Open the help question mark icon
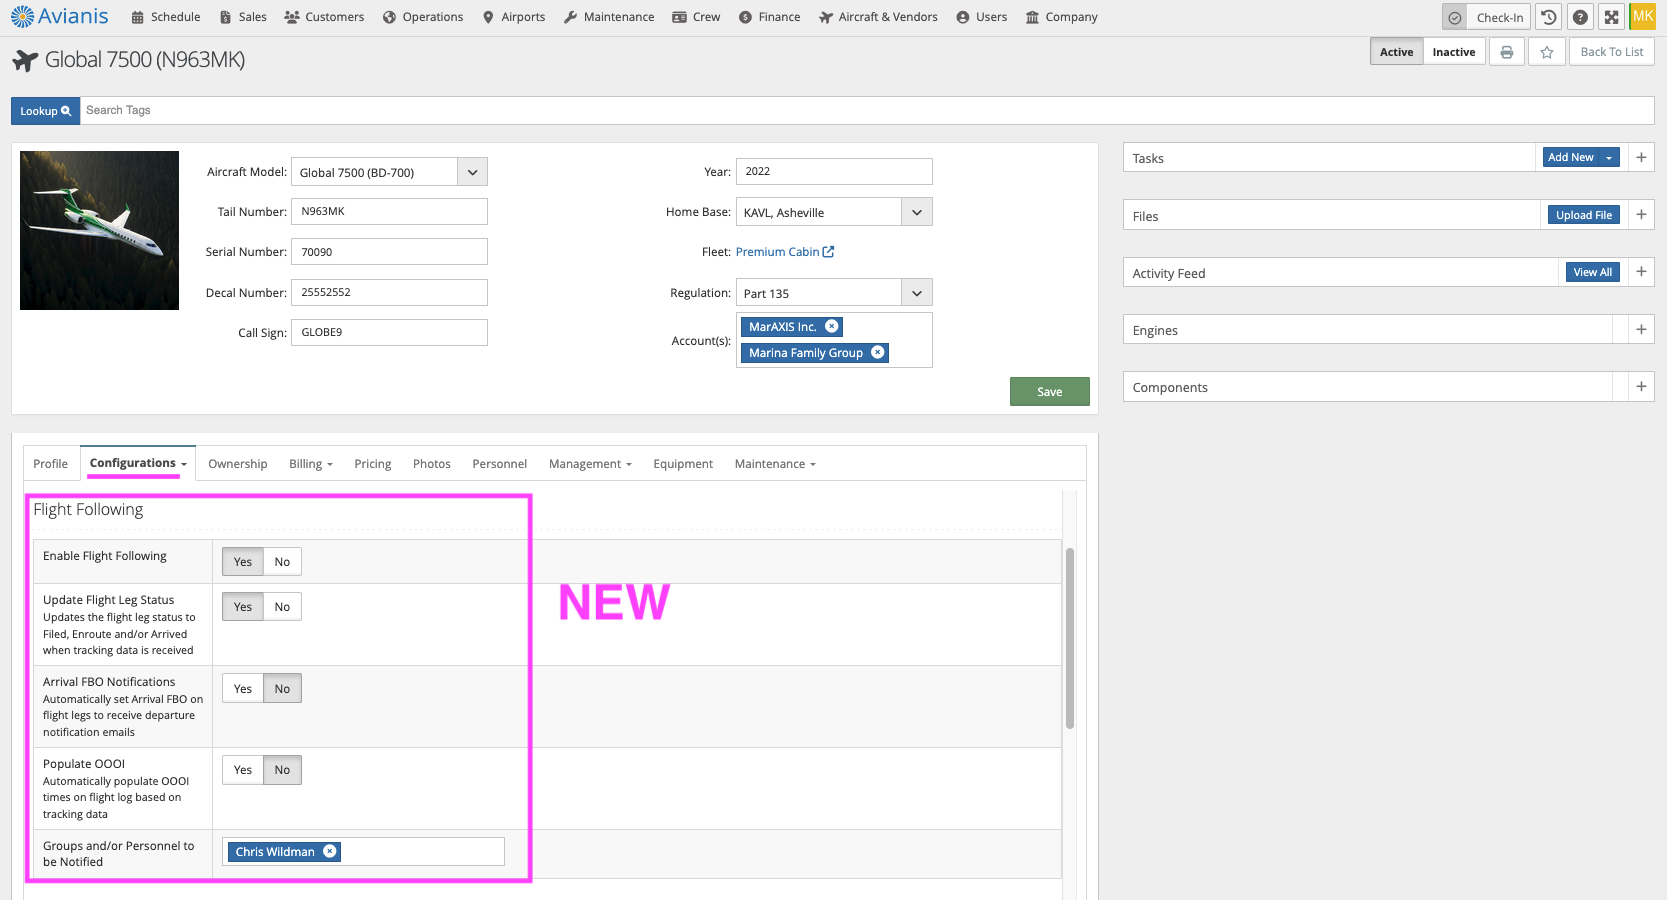This screenshot has width=1667, height=900. coord(1580,17)
